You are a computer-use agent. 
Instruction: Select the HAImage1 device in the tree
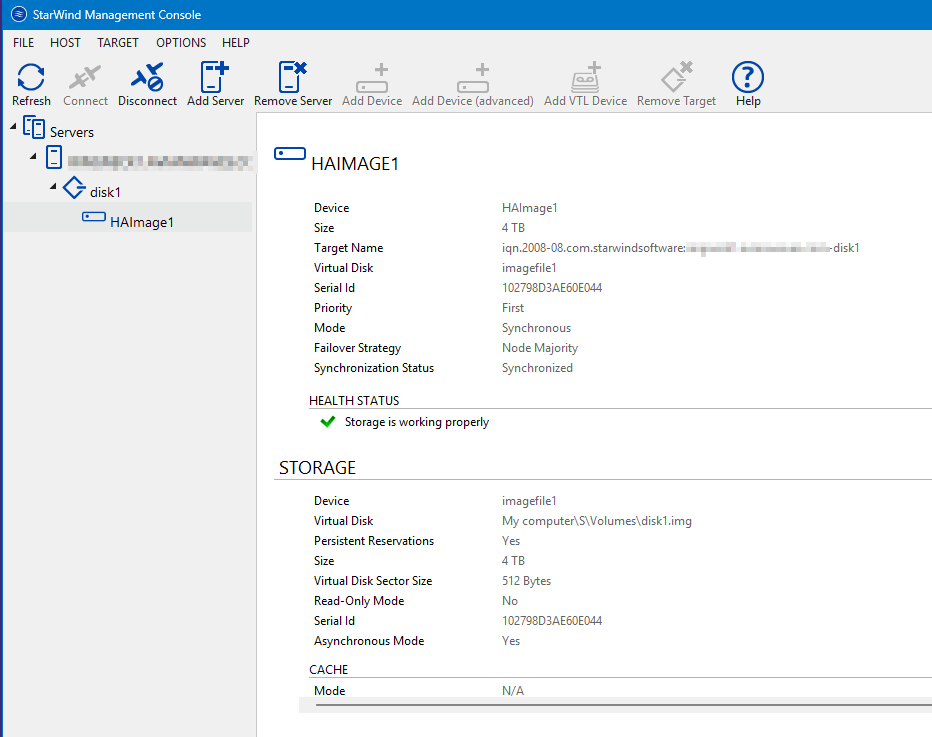click(142, 222)
